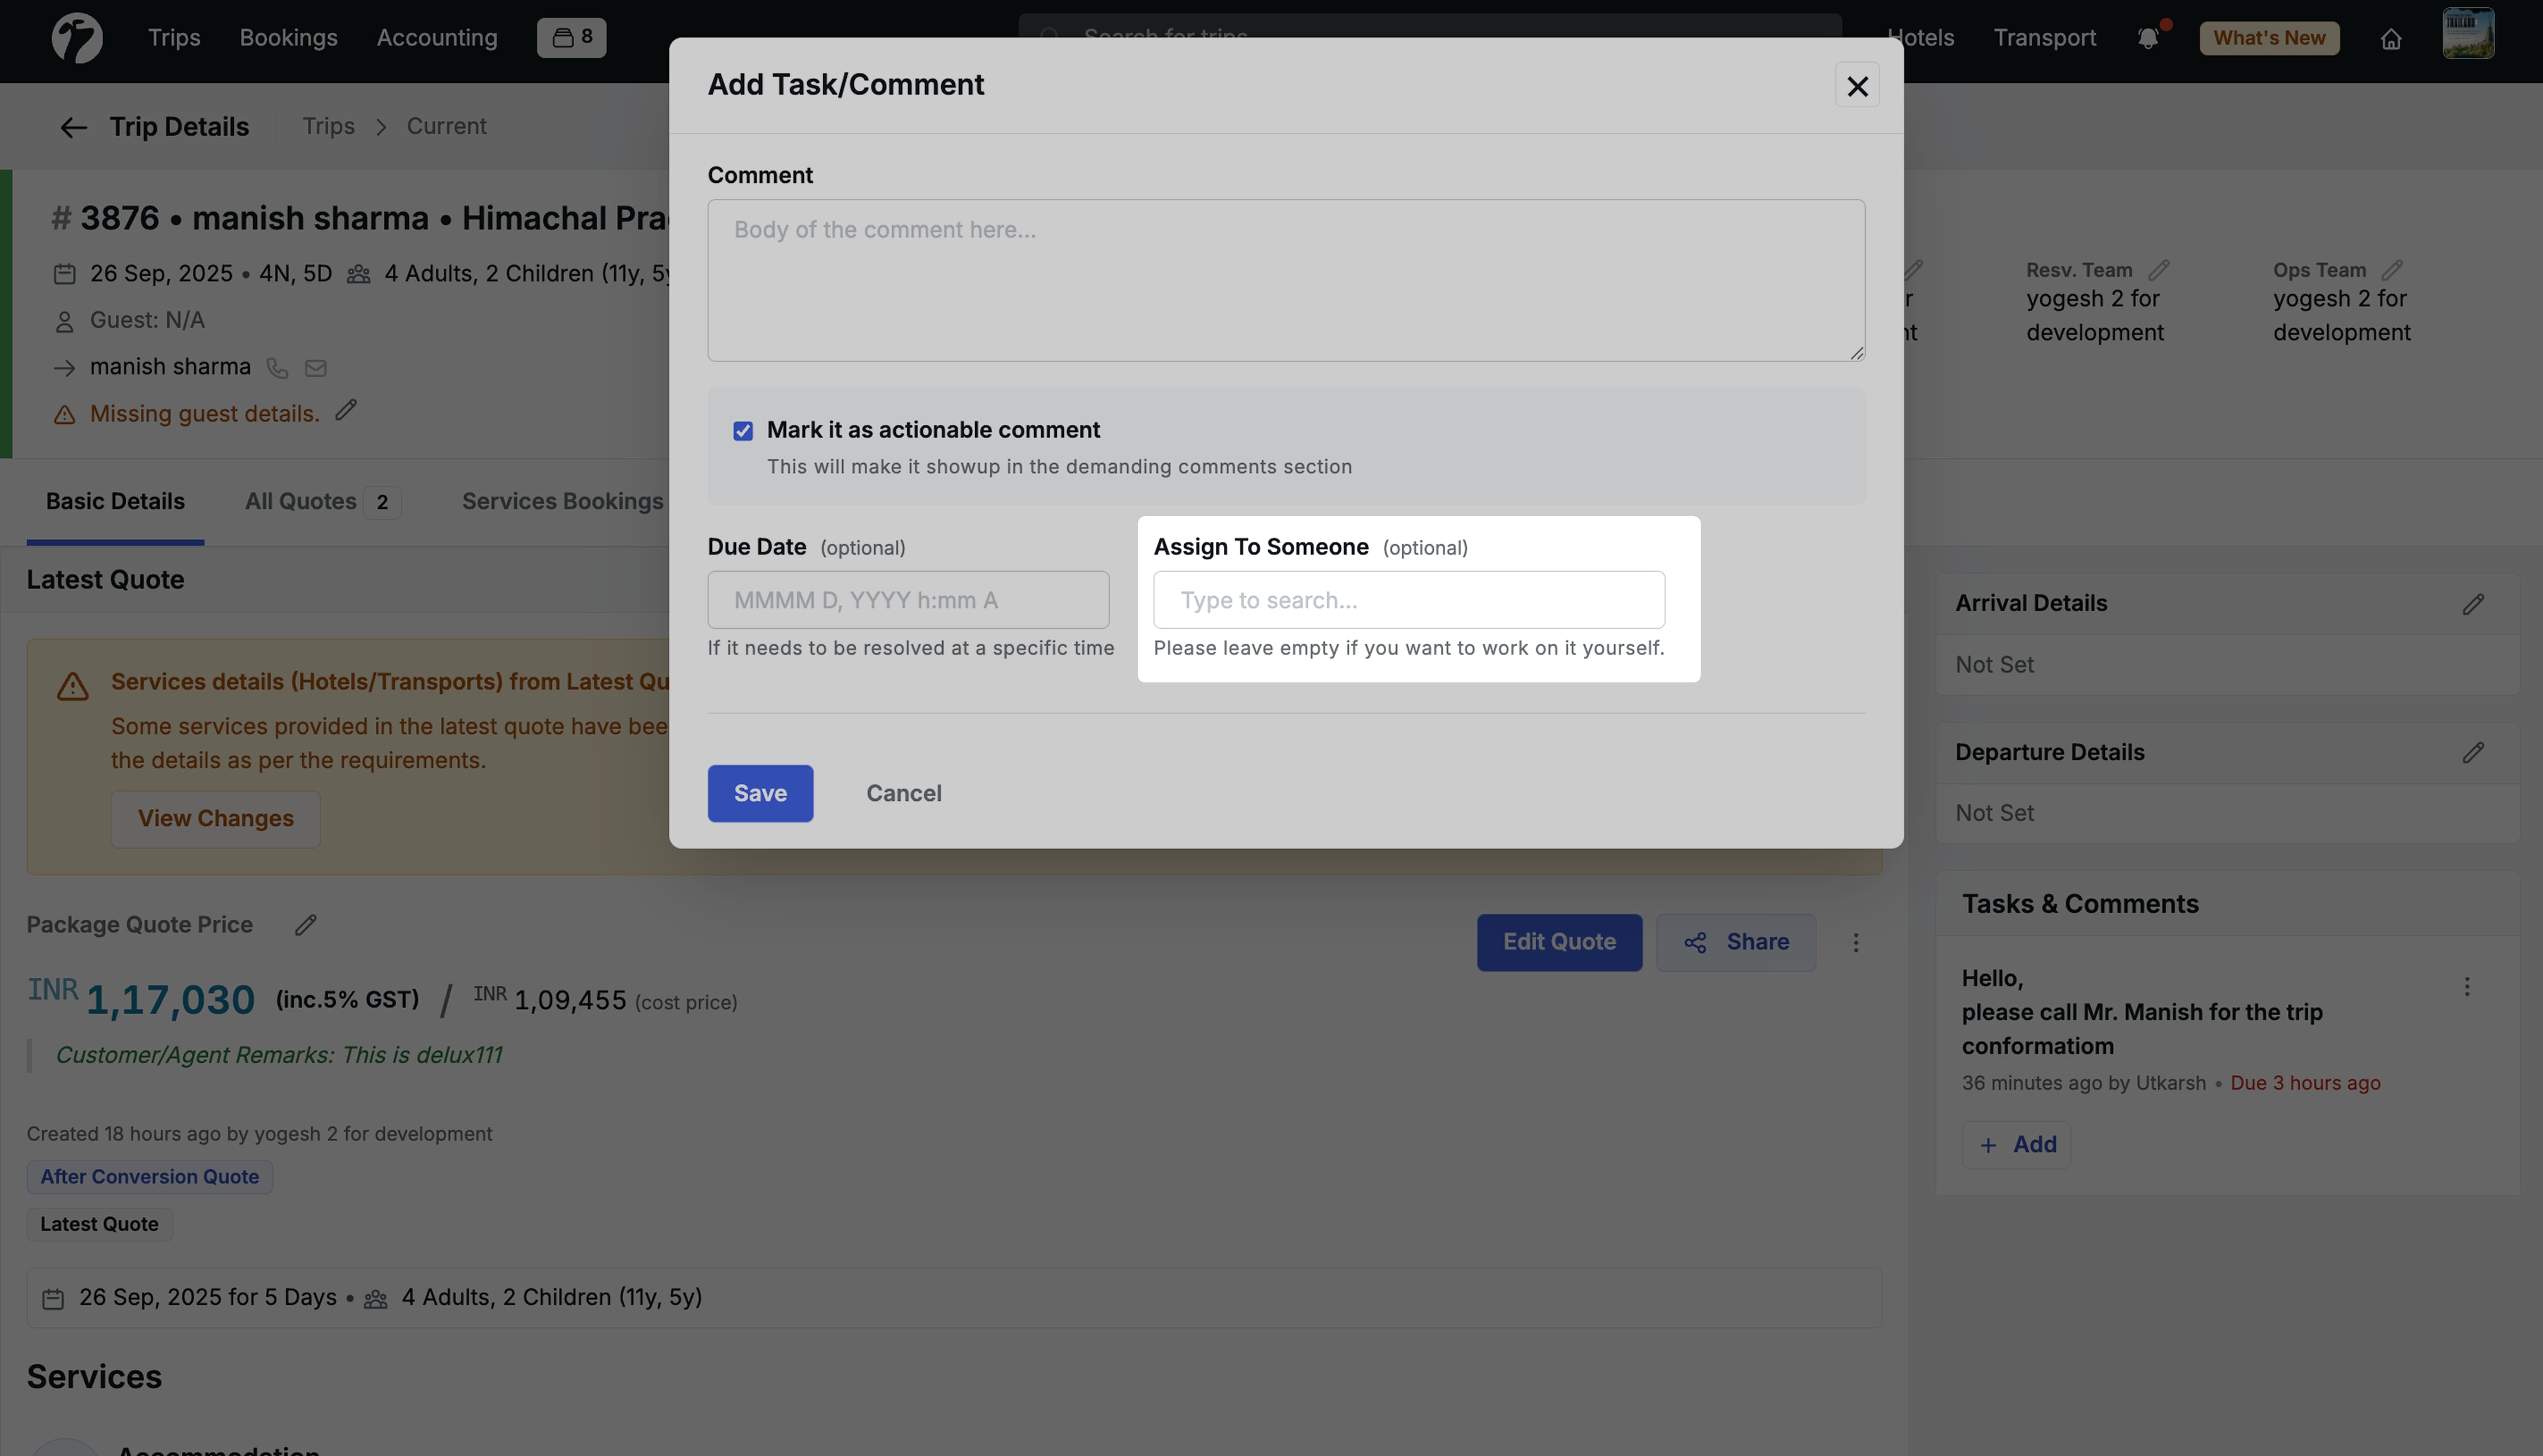2543x1456 pixels.
Task: Uncheck Mark it as actionable comment
Action: (x=743, y=430)
